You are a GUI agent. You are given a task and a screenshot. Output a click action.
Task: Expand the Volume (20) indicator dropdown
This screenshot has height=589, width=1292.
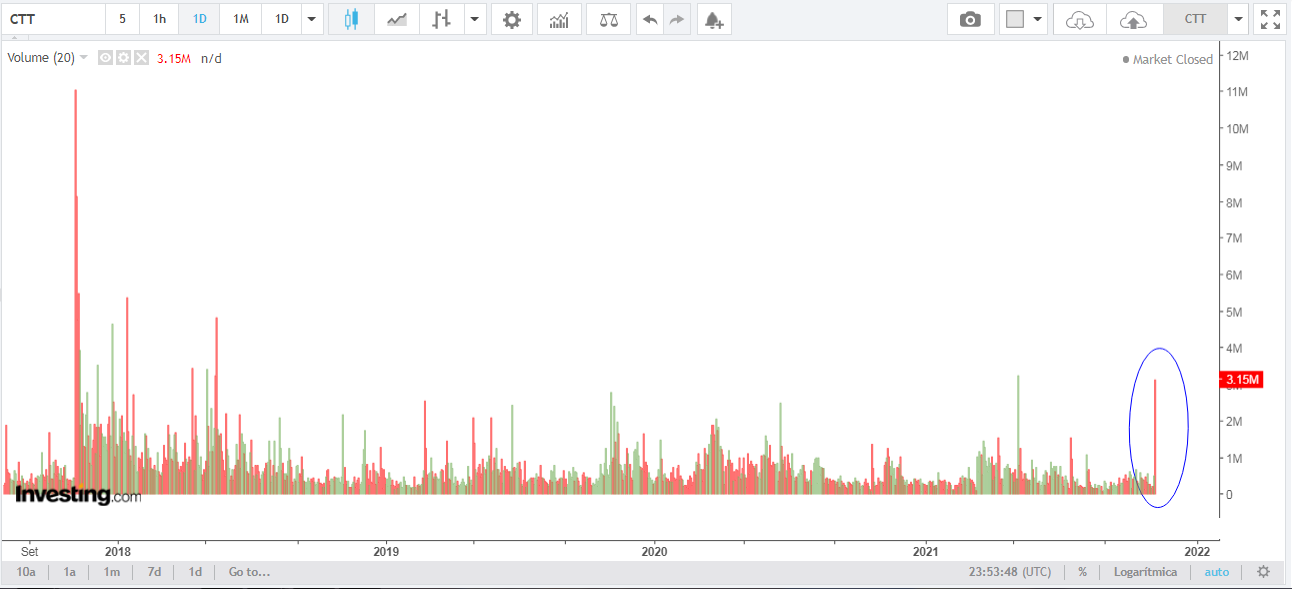(84, 58)
